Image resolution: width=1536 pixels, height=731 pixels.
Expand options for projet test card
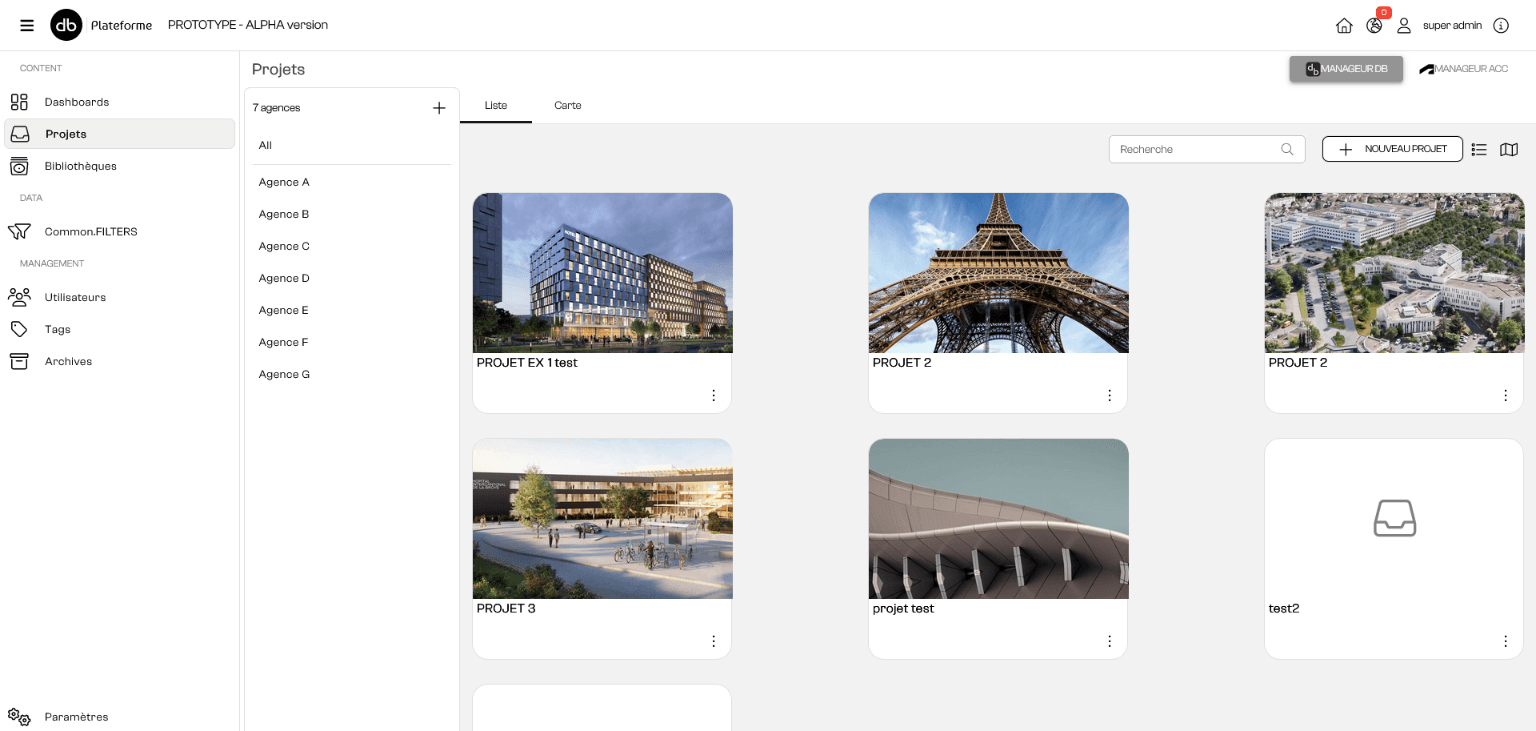point(1109,641)
